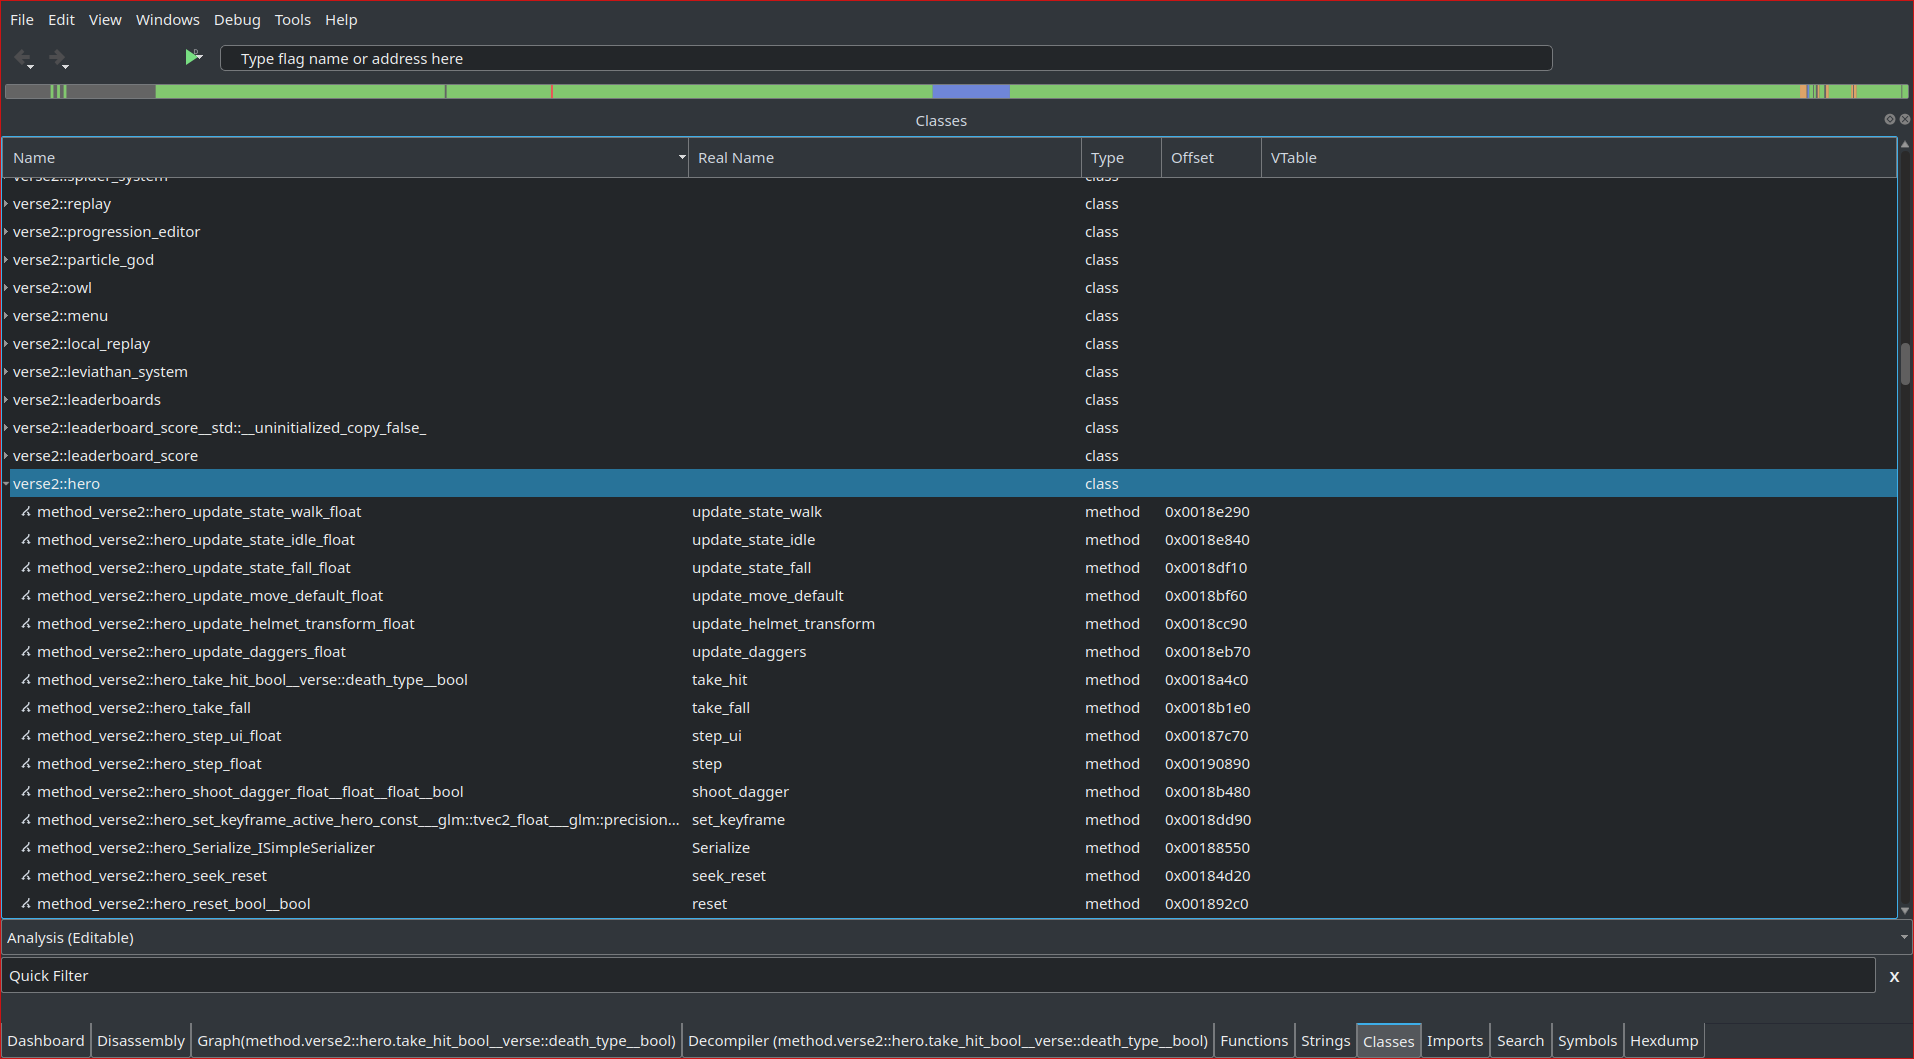Close the Classes panel with corner icon

pos(1904,119)
